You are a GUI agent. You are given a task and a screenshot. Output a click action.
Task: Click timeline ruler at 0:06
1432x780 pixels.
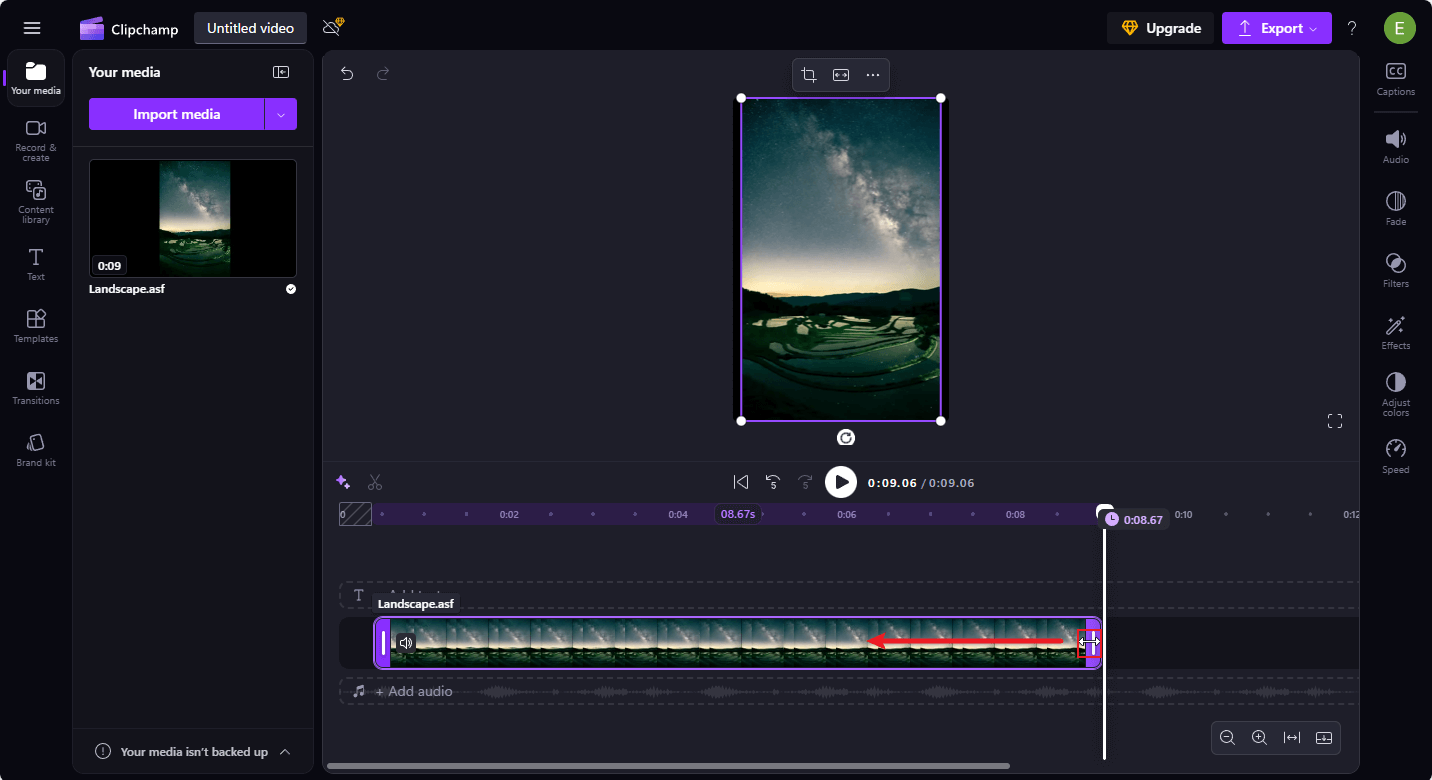(846, 515)
